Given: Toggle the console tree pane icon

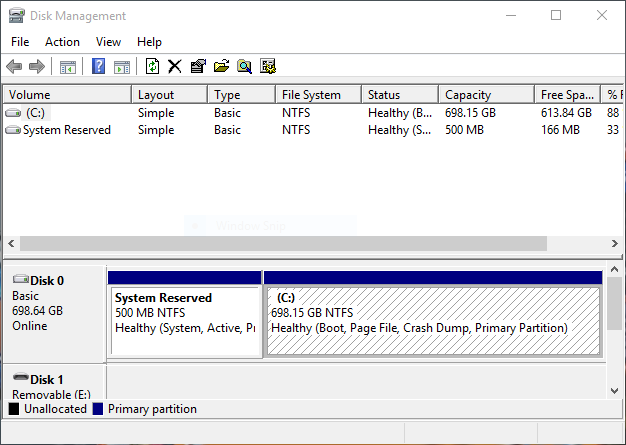Looking at the screenshot, I should 67,67.
